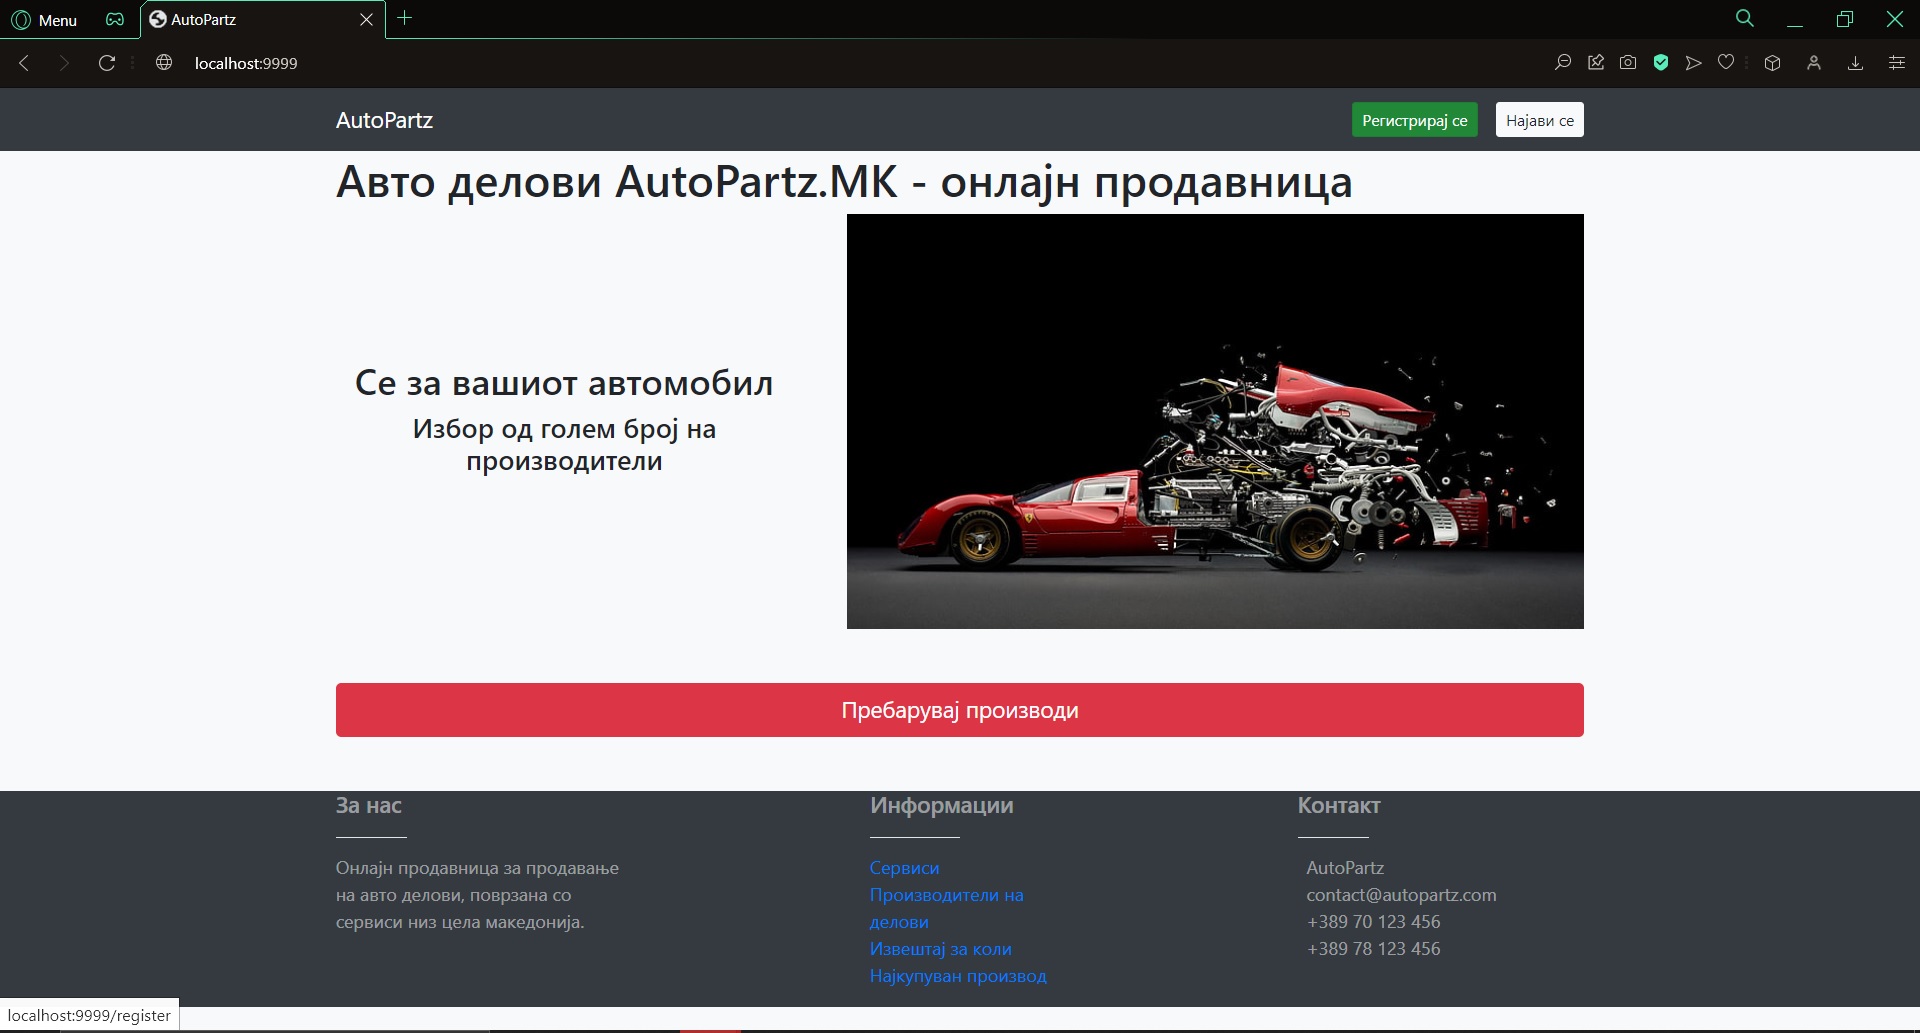Open the Извештај за коли link
This screenshot has height=1033, width=1920.
[x=940, y=949]
